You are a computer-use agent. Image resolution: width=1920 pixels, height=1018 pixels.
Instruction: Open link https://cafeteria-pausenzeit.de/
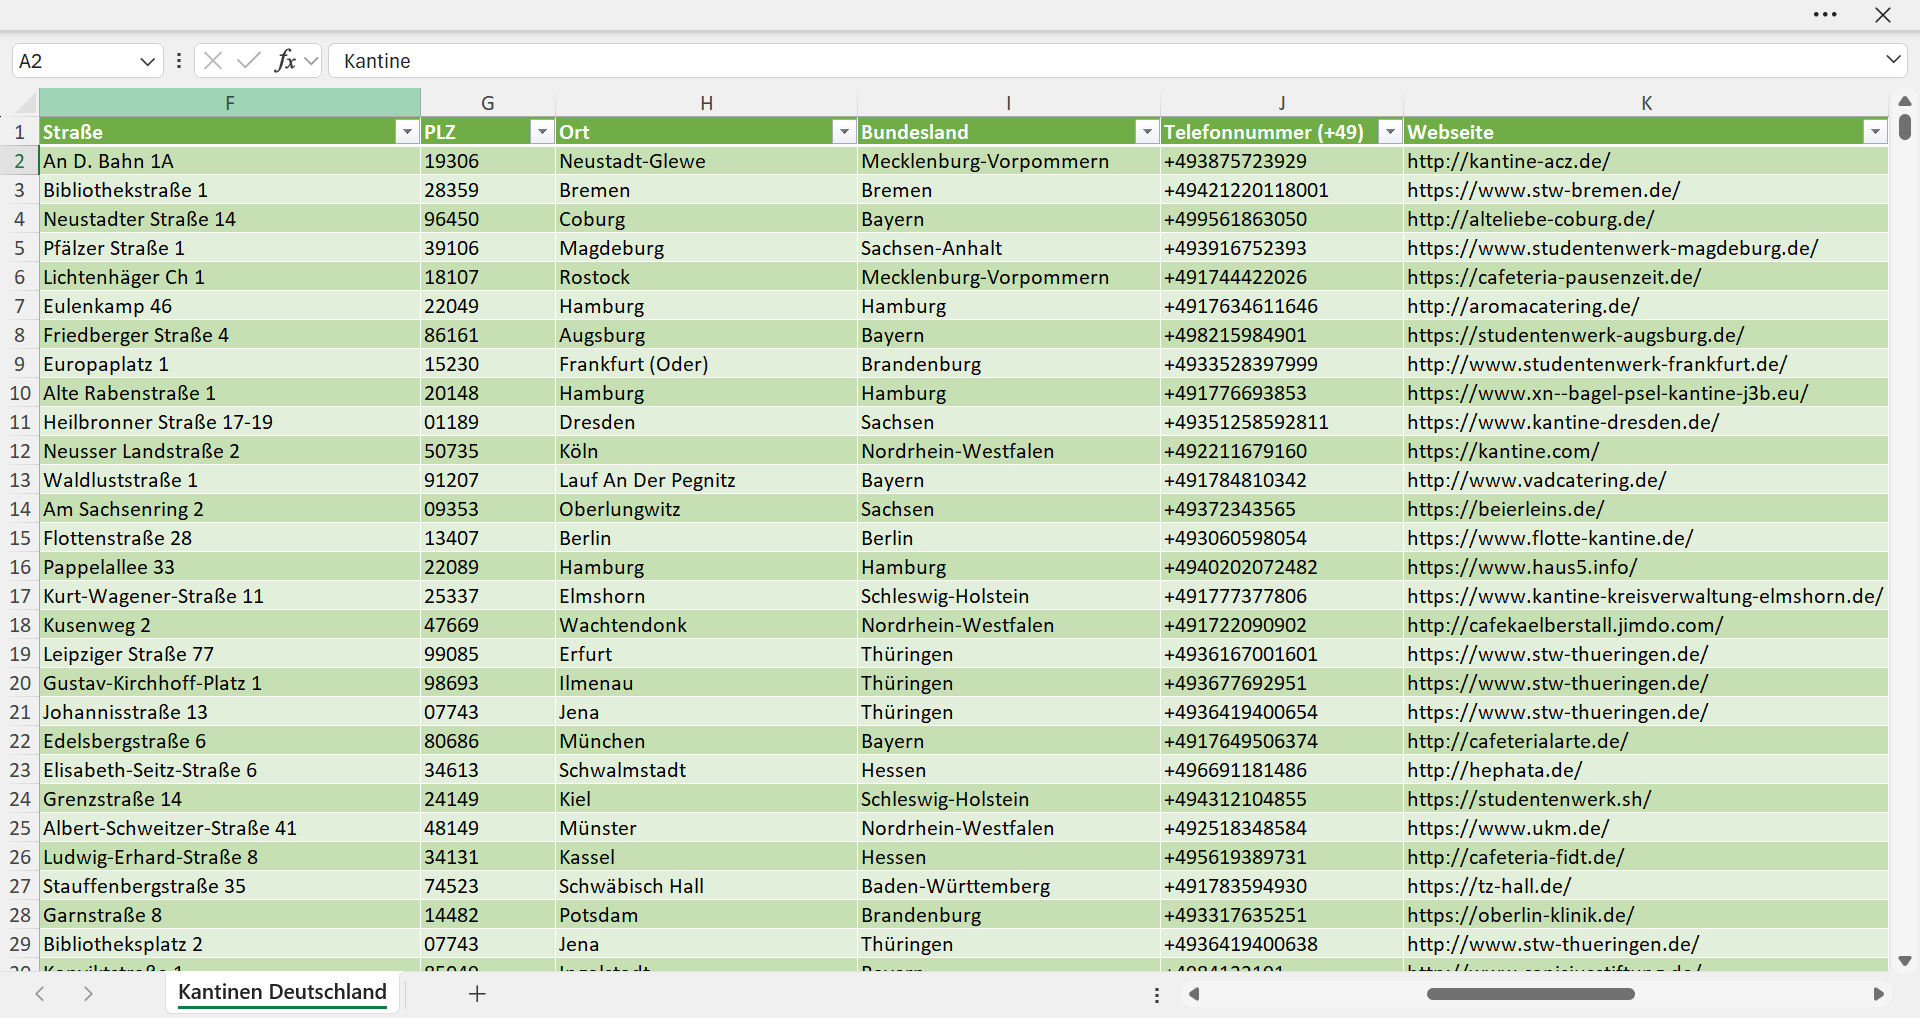point(1554,277)
